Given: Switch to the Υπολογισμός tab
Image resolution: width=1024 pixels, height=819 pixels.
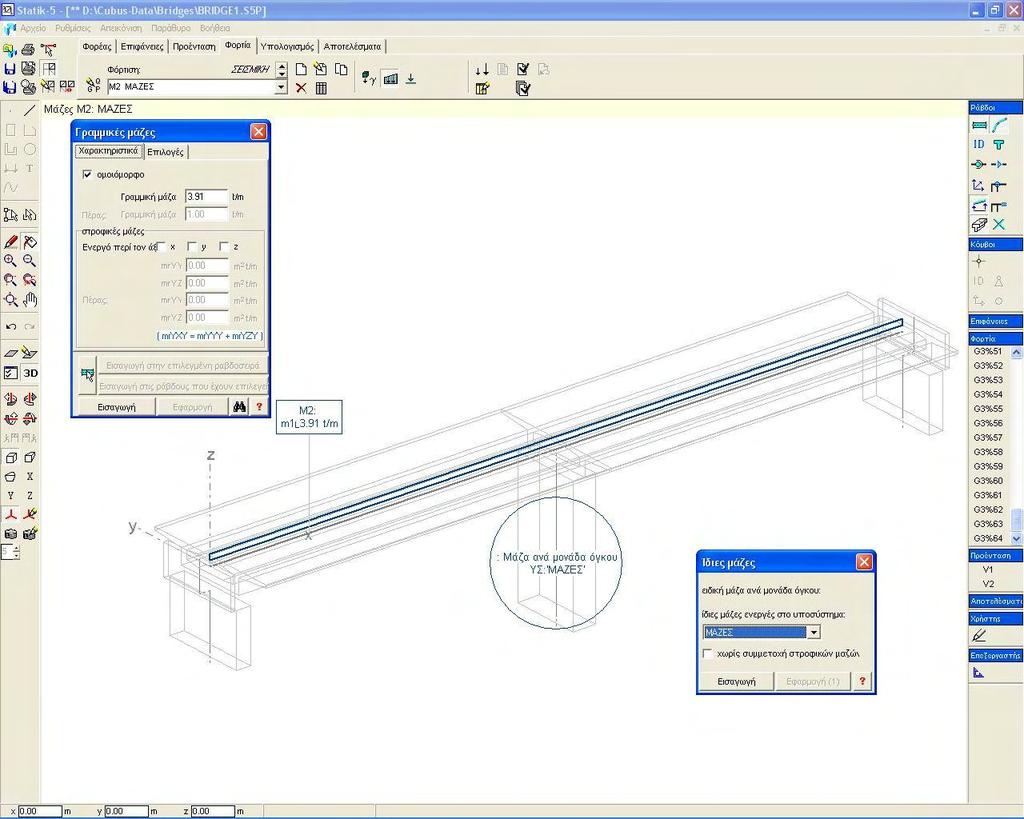Looking at the screenshot, I should (287, 46).
